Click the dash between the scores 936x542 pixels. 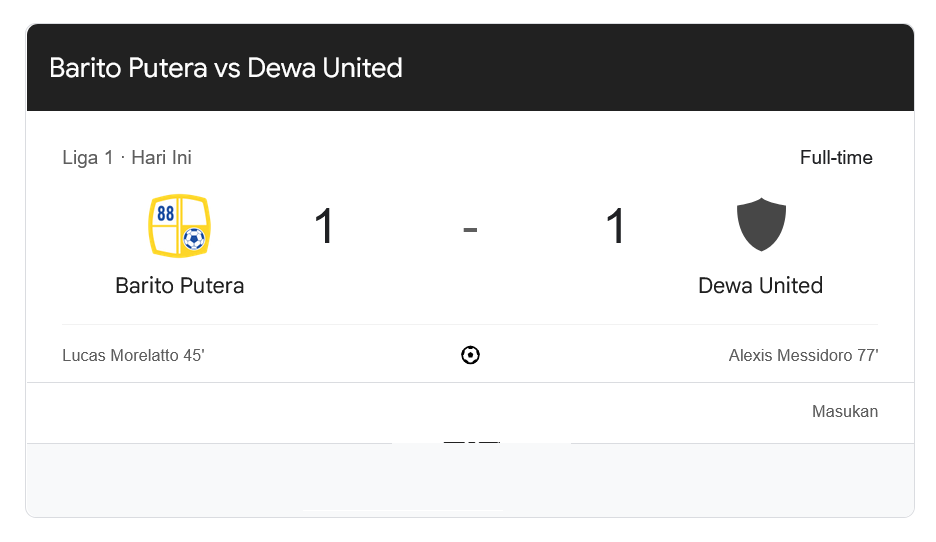pos(470,229)
